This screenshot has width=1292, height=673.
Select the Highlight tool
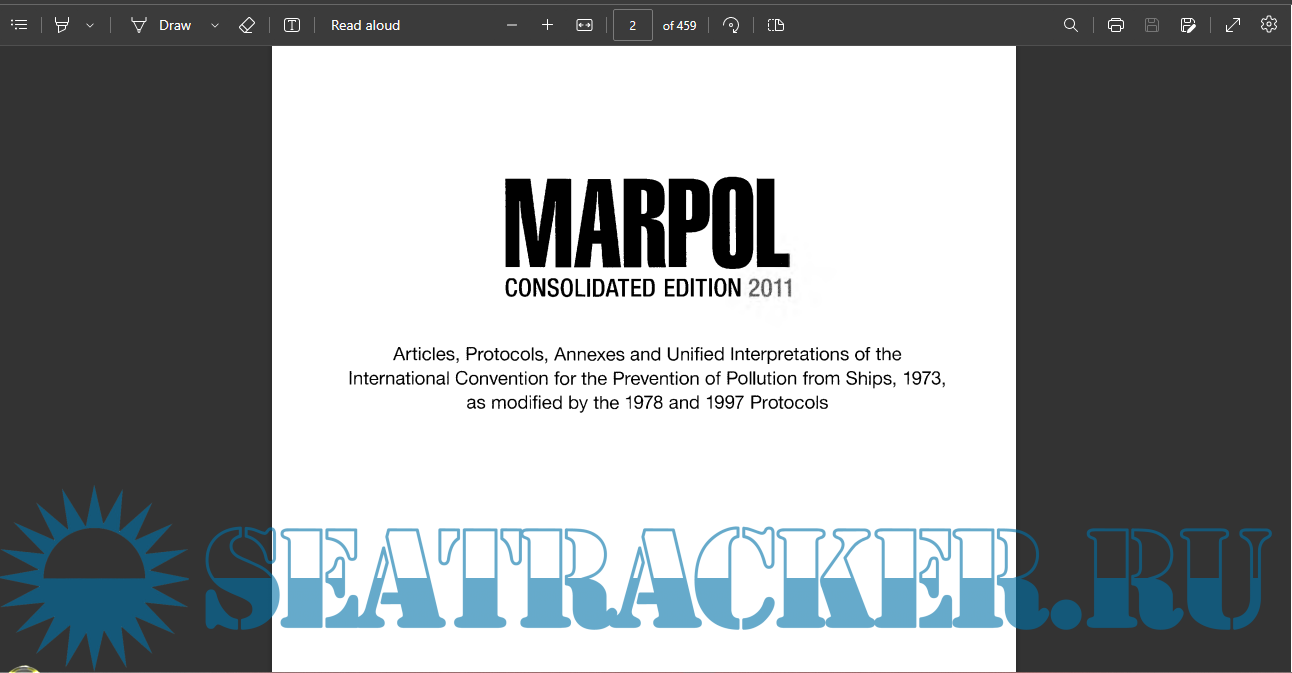point(62,25)
